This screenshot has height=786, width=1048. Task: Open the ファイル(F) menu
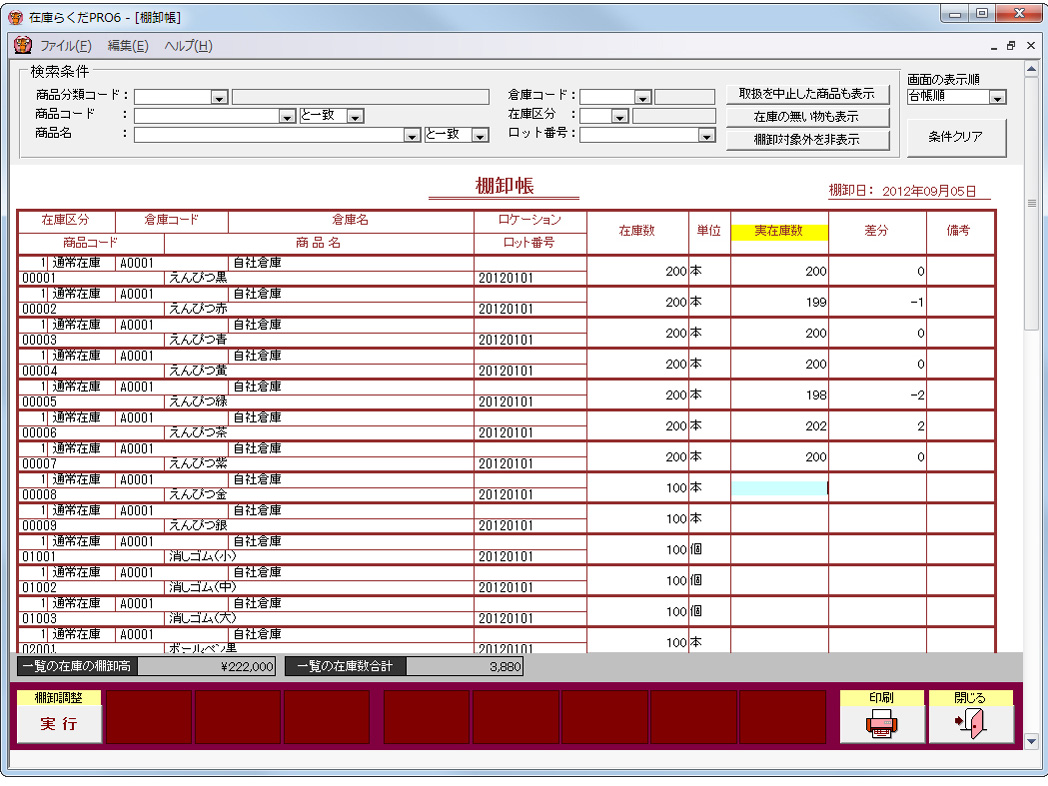[x=66, y=46]
